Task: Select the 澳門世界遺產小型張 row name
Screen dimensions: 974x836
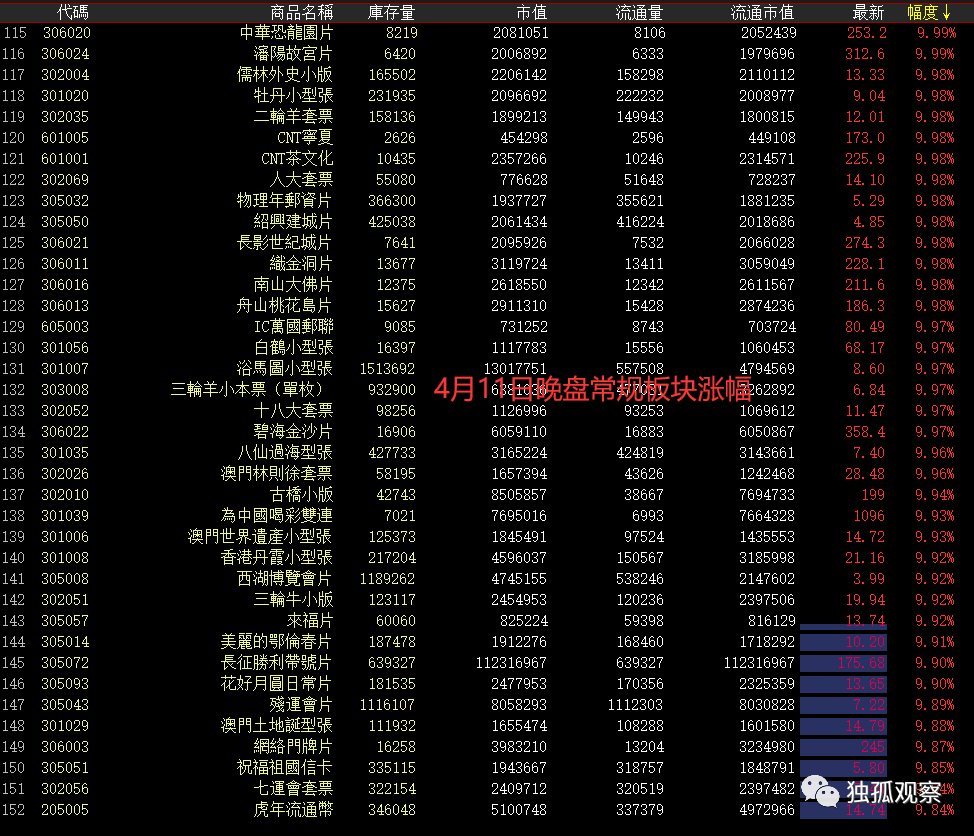Action: click(x=260, y=537)
